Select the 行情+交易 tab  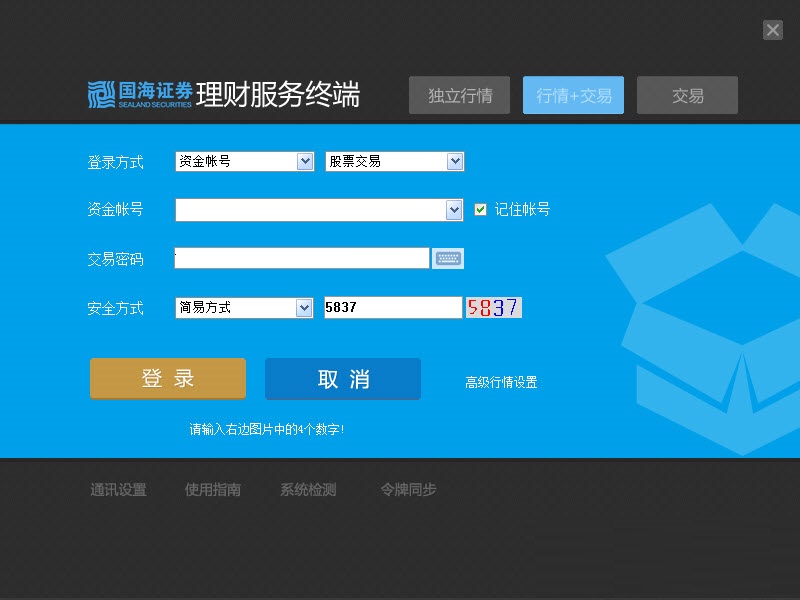pyautogui.click(x=573, y=96)
